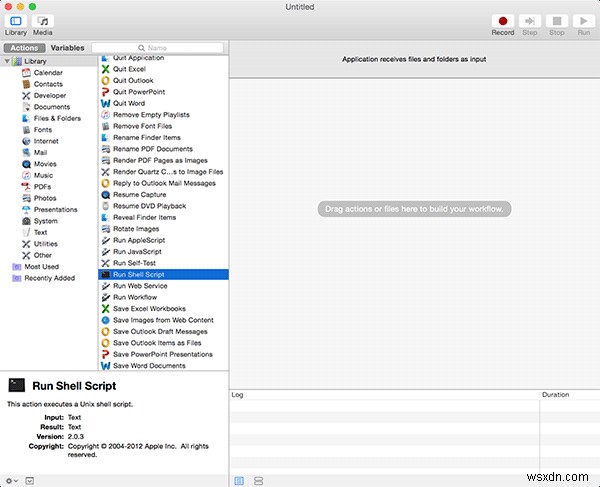Switch to the Variables tab
600x487 pixels.
(x=67, y=48)
